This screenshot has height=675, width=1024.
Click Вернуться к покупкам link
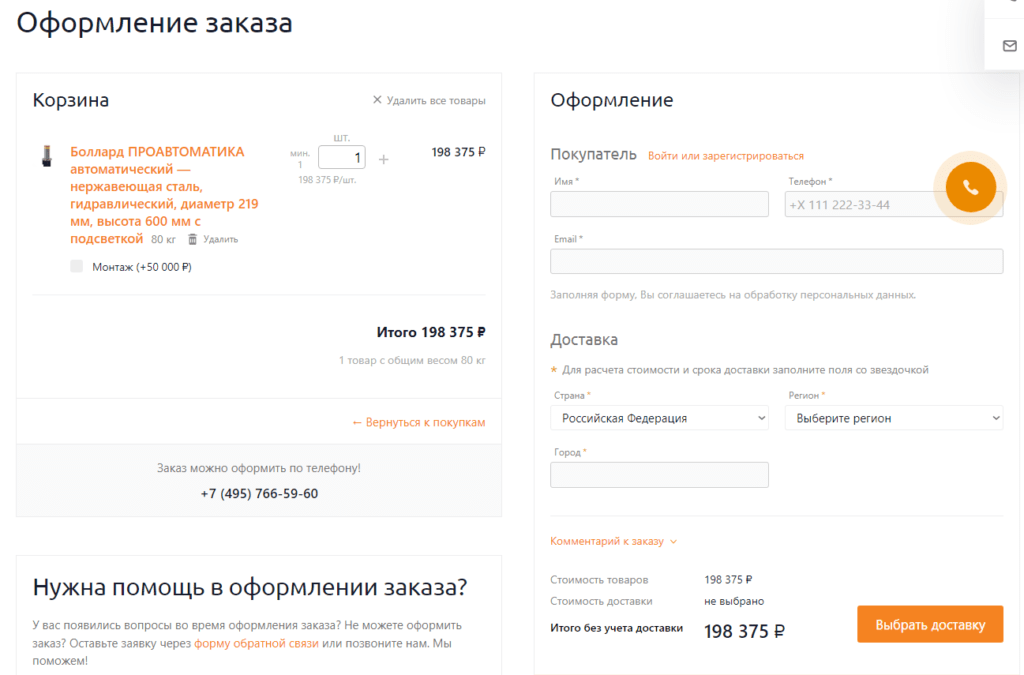click(x=419, y=422)
